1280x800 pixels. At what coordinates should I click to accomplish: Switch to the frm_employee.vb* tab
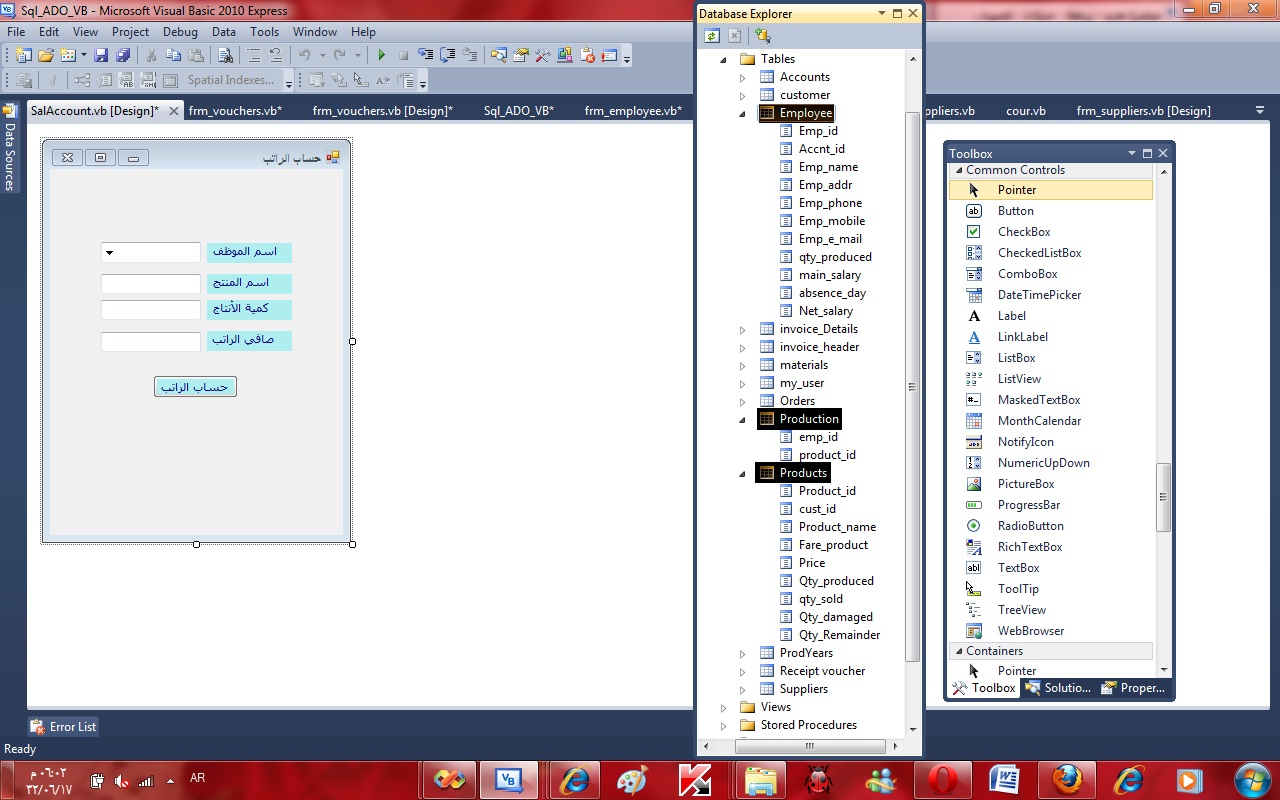point(633,111)
